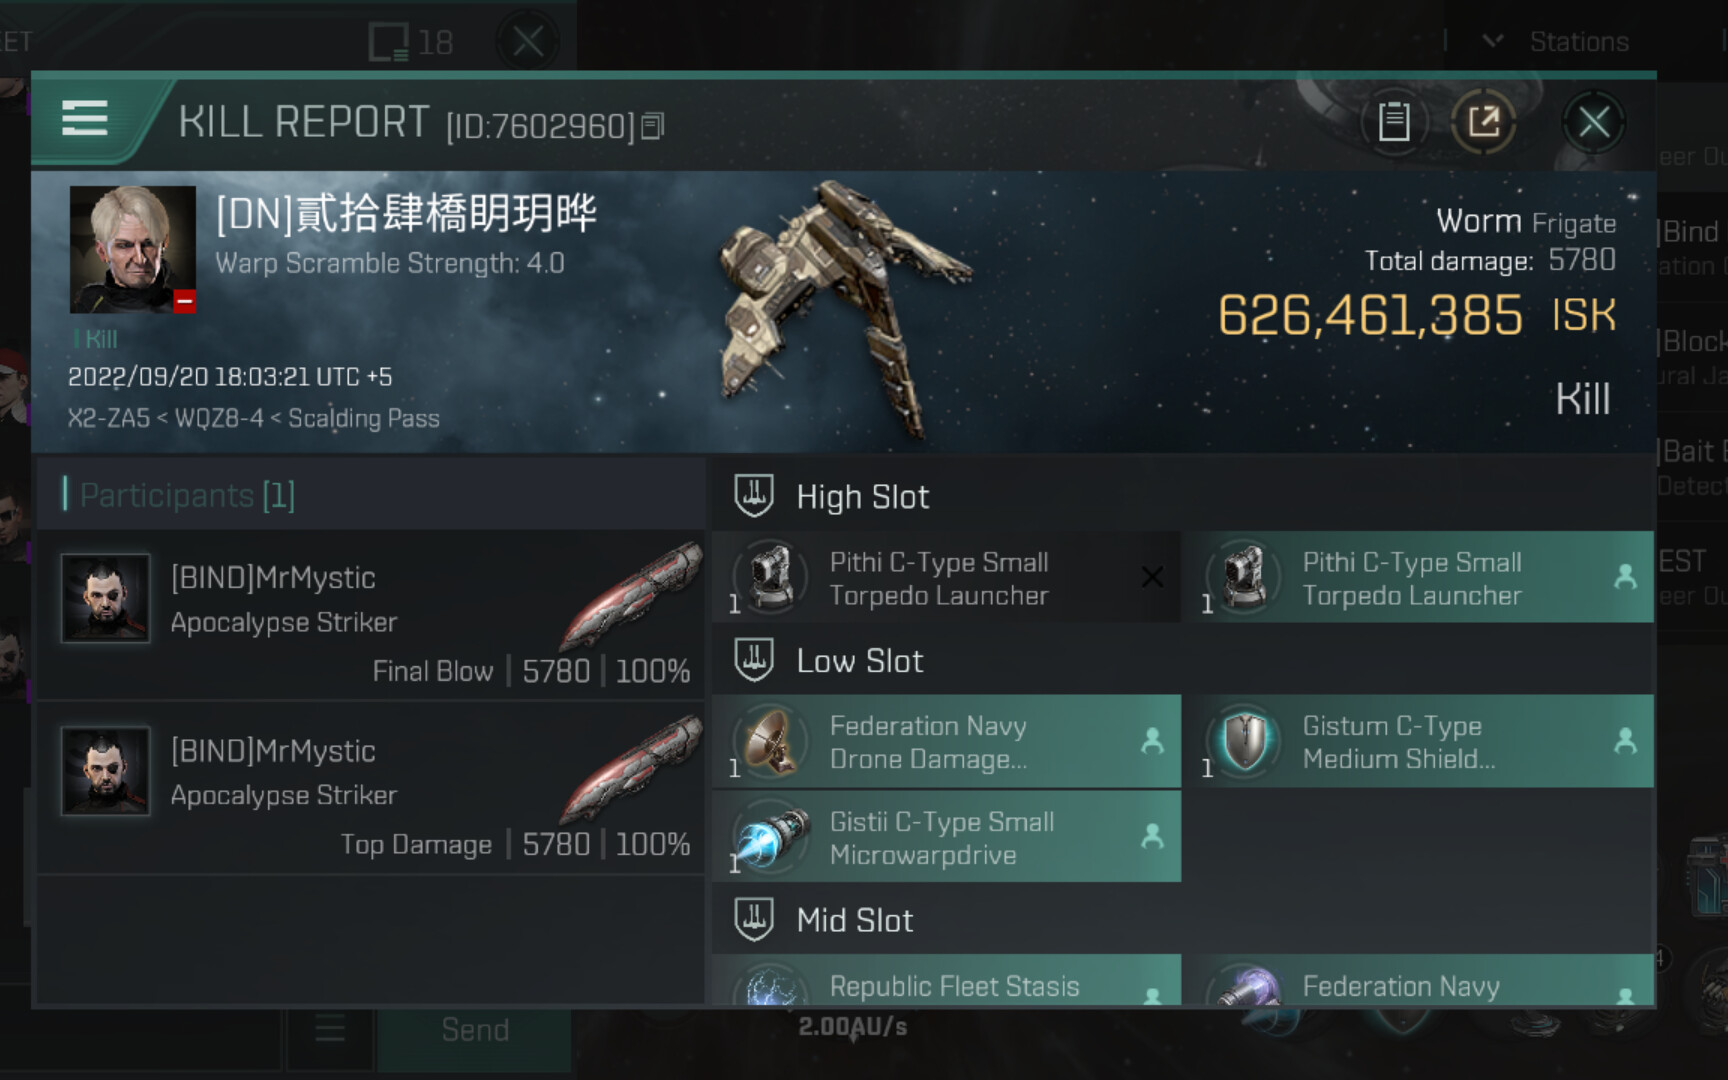
Task: Copy the kill report ID
Action: point(653,126)
